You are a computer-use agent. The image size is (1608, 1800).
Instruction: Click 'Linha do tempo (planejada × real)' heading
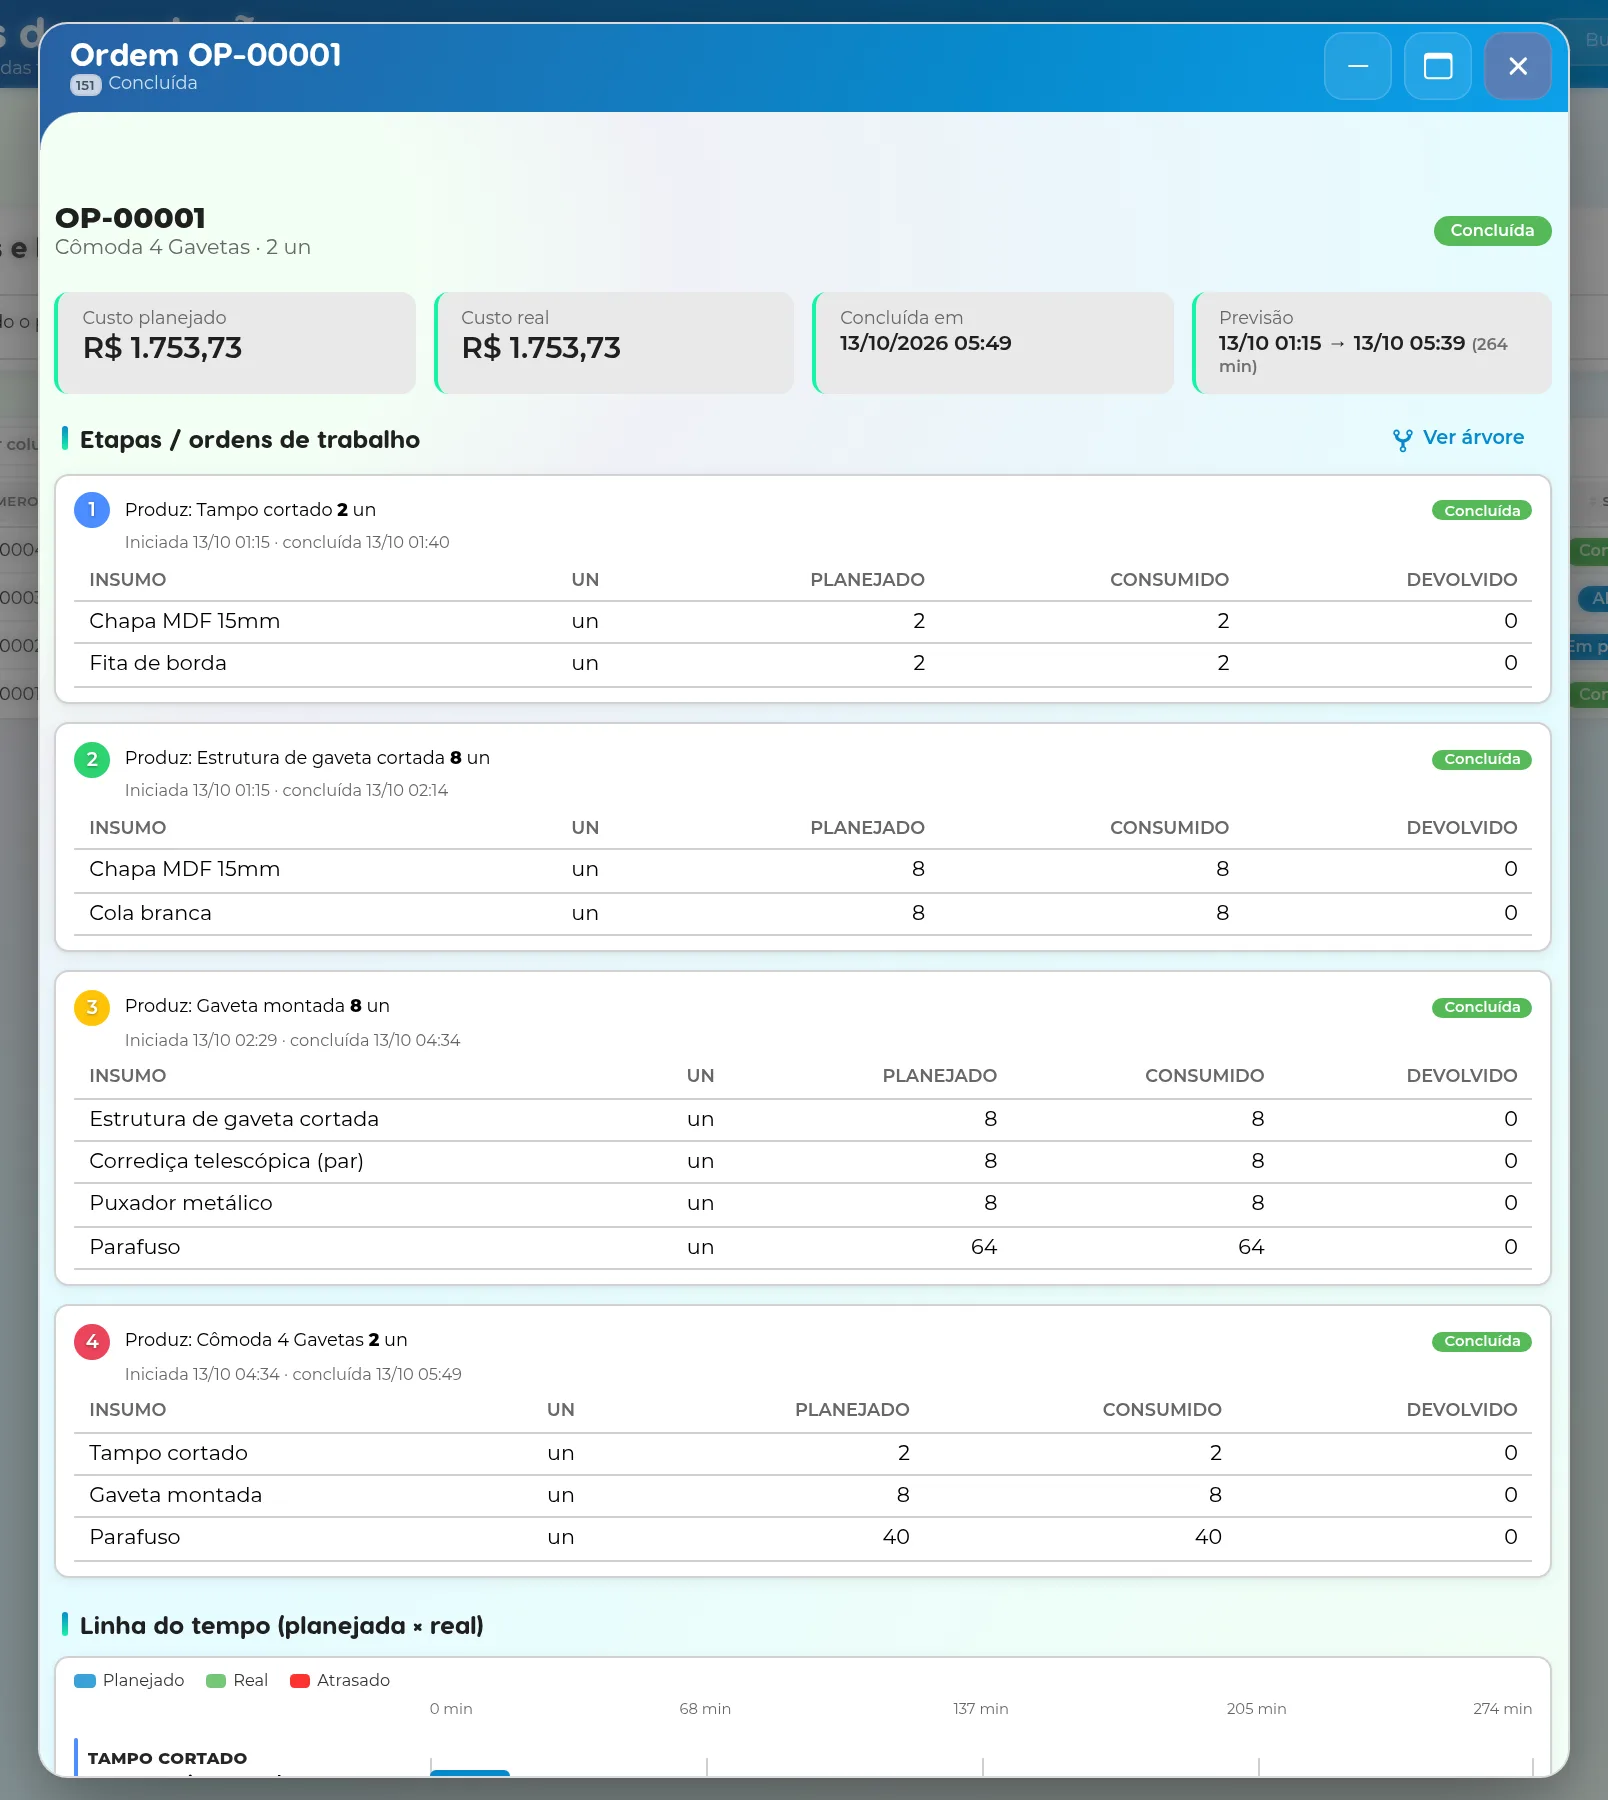pos(281,1626)
